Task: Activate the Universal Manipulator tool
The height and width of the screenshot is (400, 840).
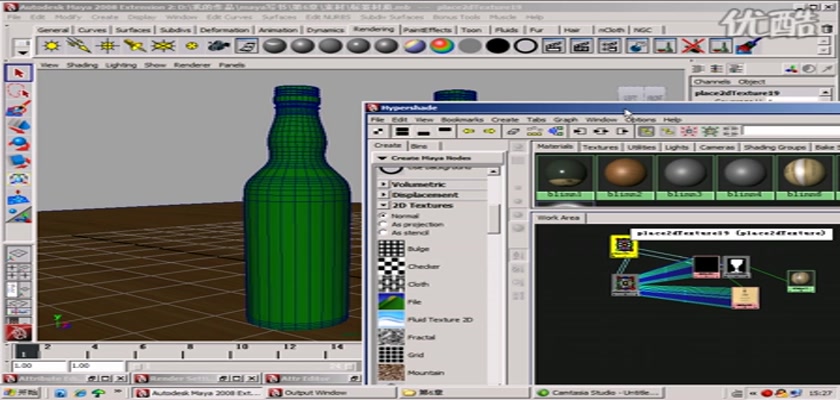Action: pos(19,178)
